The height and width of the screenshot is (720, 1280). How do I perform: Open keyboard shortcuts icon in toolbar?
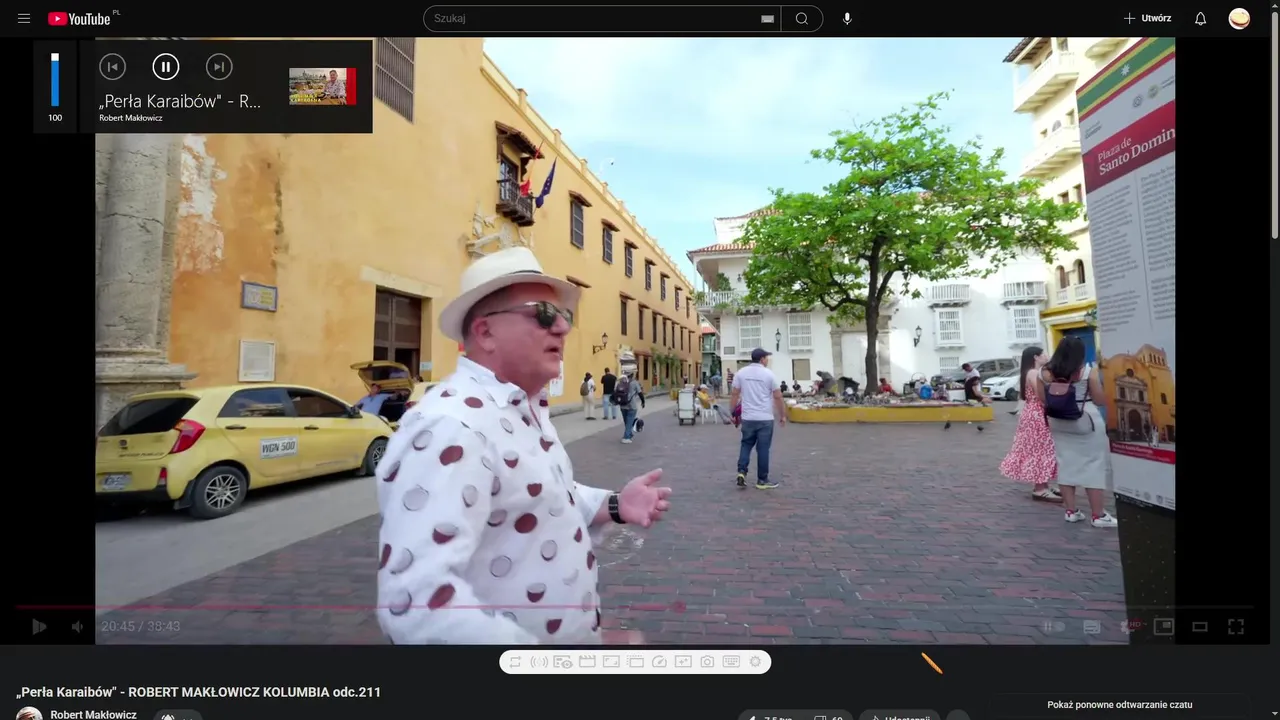(x=731, y=662)
